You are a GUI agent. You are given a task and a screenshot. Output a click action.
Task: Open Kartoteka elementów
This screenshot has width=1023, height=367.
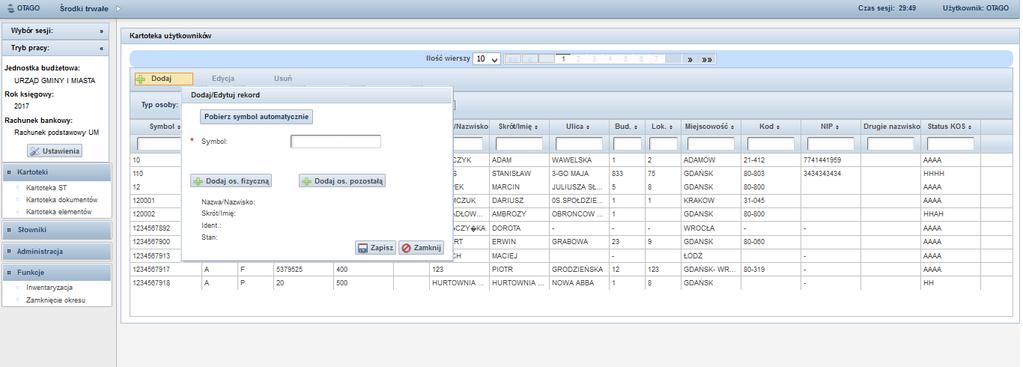coord(58,212)
